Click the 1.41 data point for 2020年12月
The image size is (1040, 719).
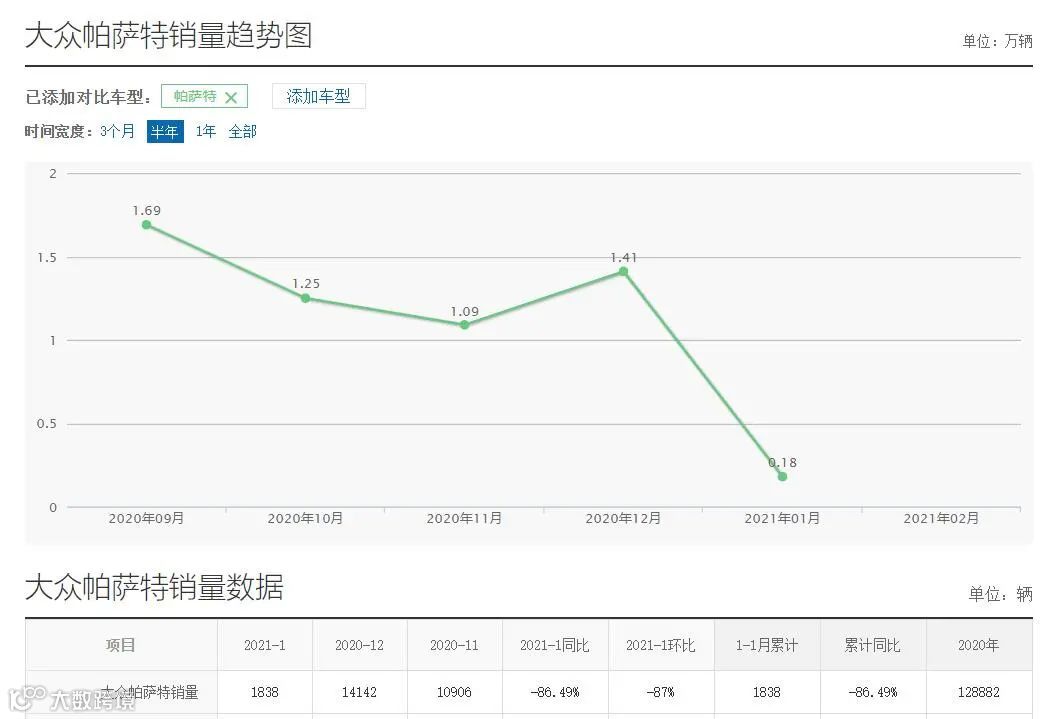tap(623, 272)
